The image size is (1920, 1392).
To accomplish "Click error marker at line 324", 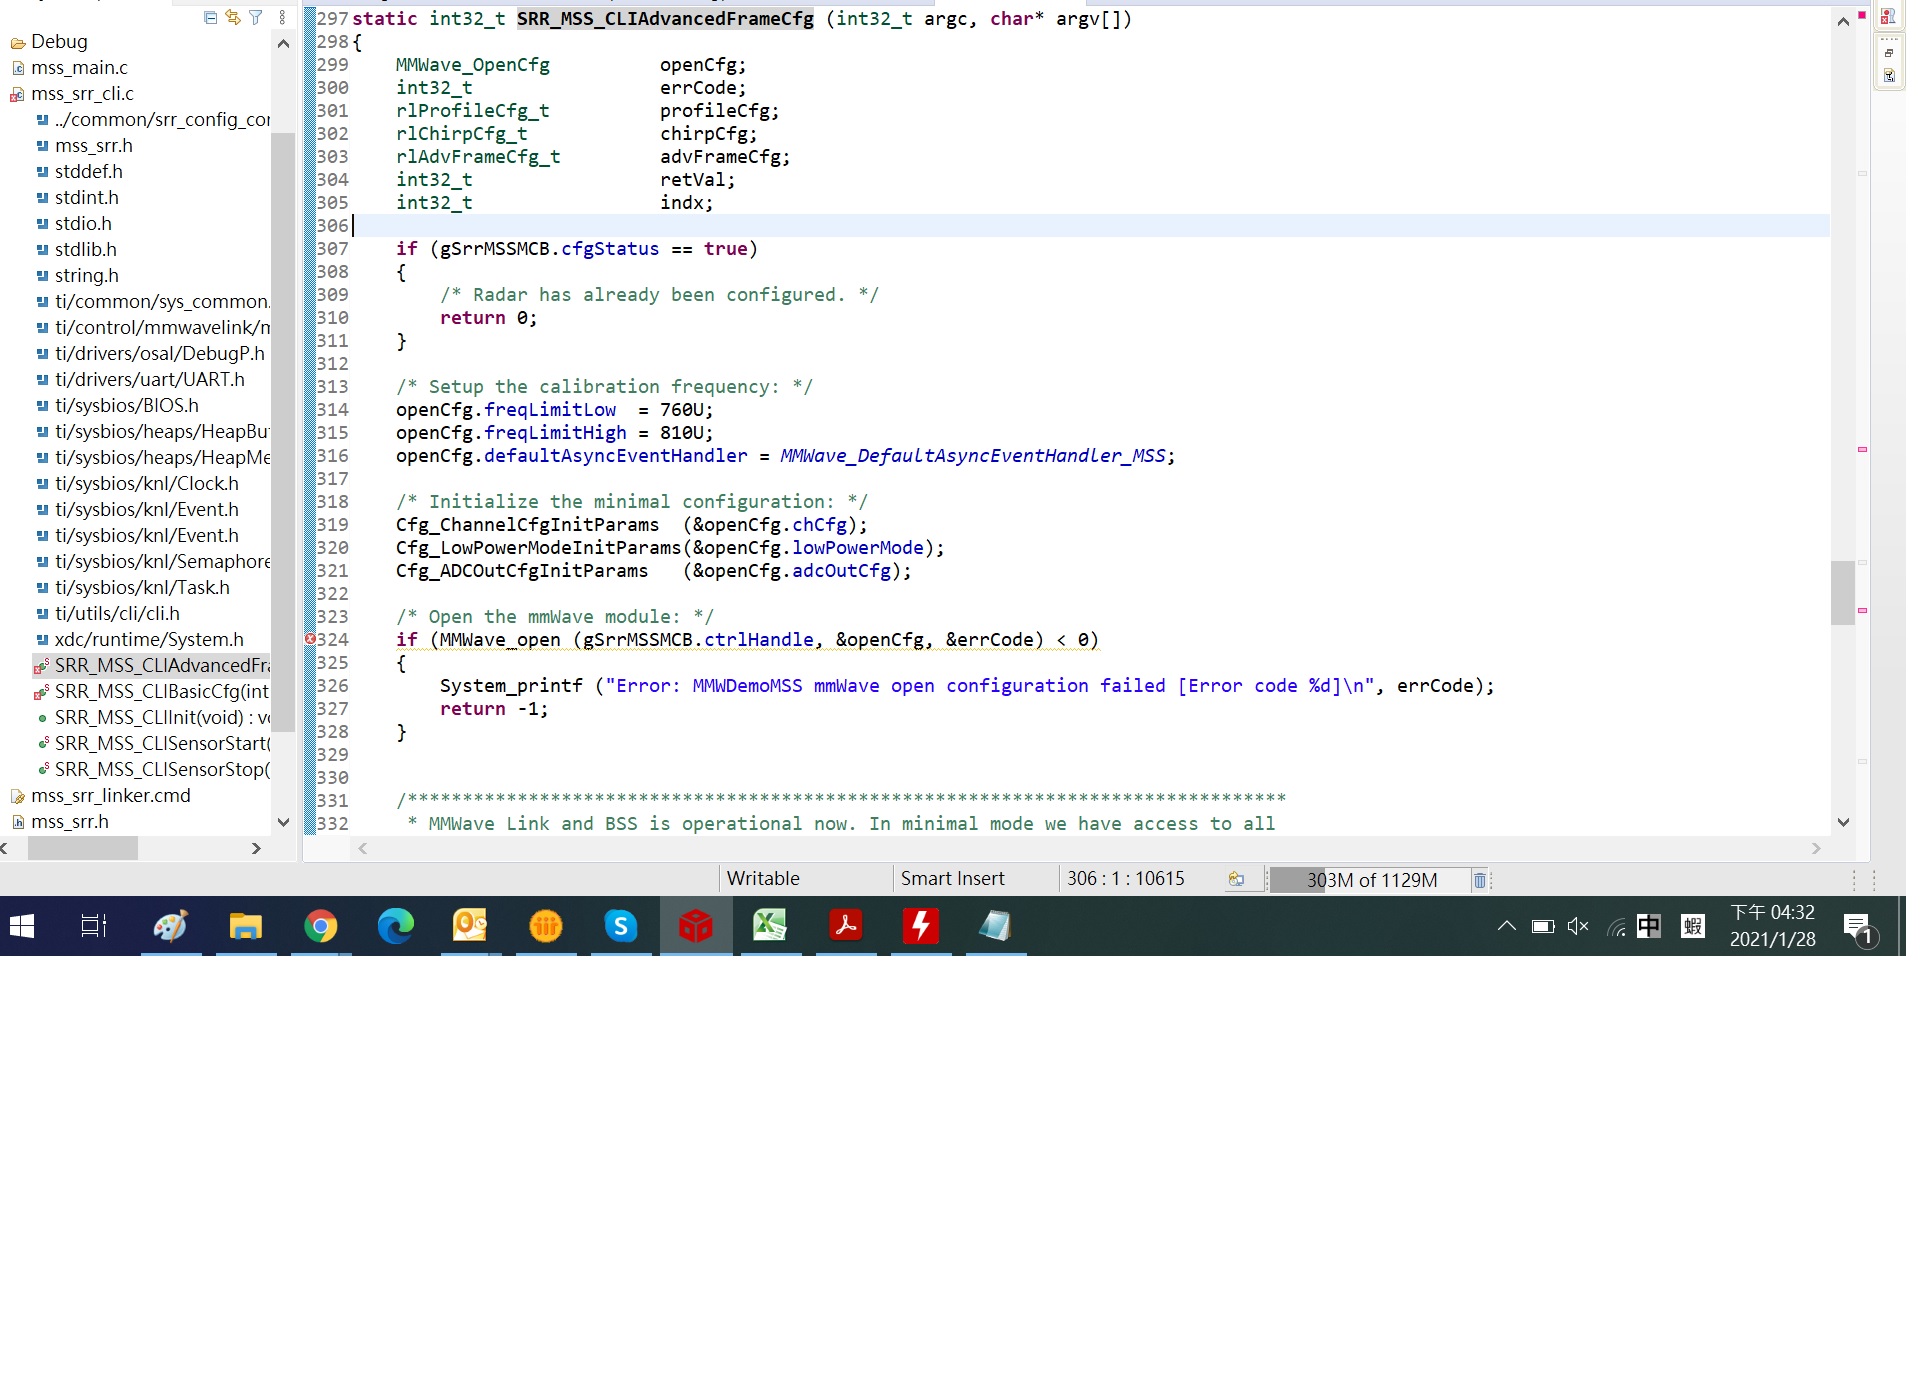I will pyautogui.click(x=310, y=640).
